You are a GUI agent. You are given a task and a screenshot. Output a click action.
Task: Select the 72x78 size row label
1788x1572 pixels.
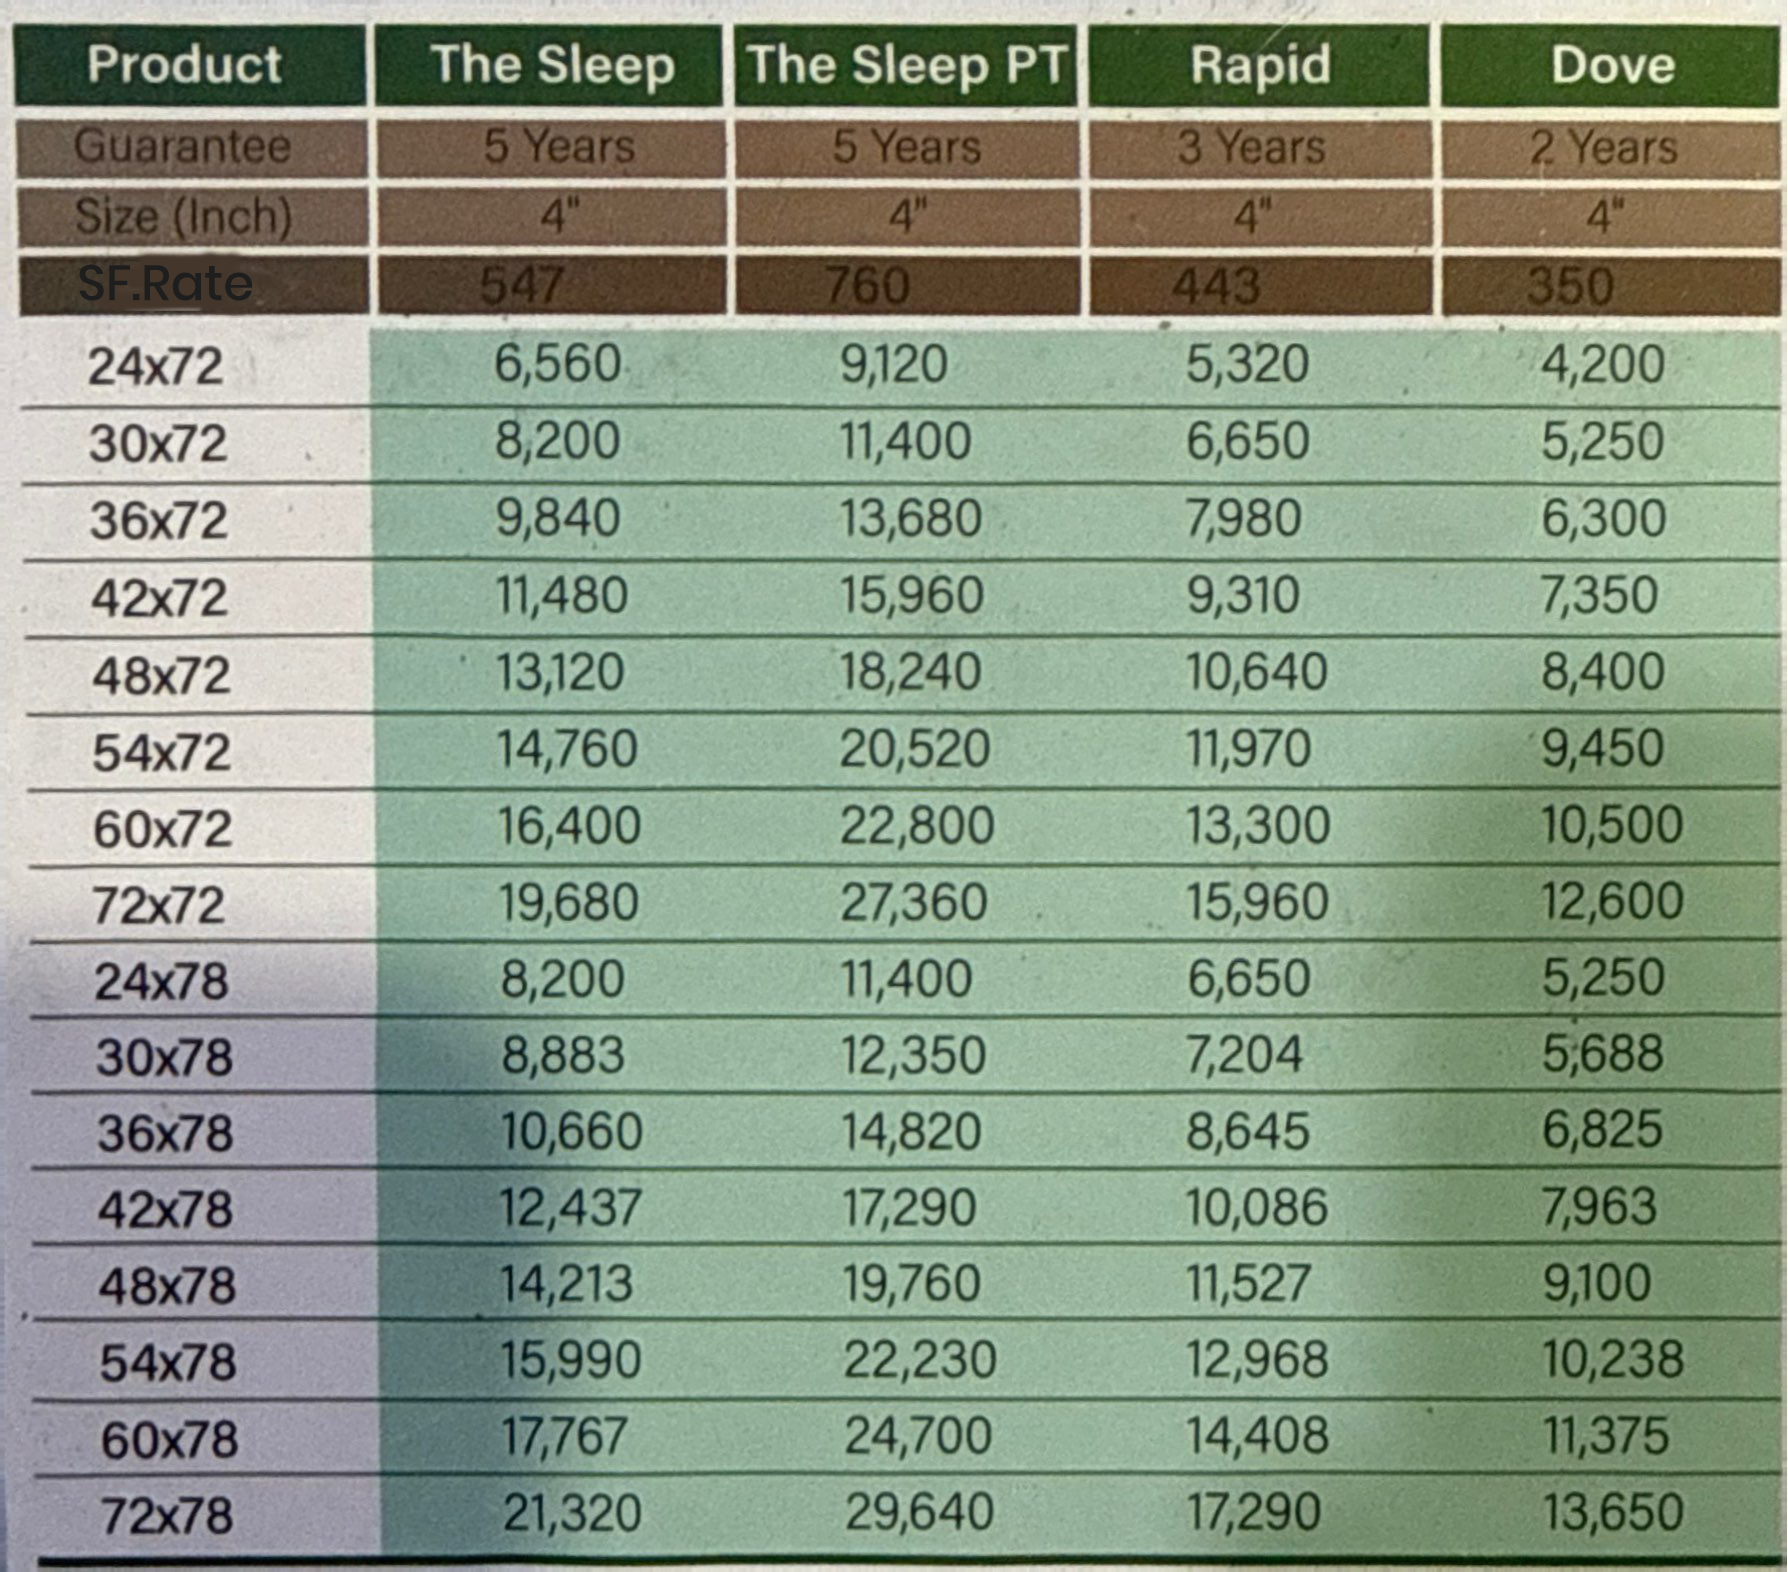pyautogui.click(x=166, y=1516)
